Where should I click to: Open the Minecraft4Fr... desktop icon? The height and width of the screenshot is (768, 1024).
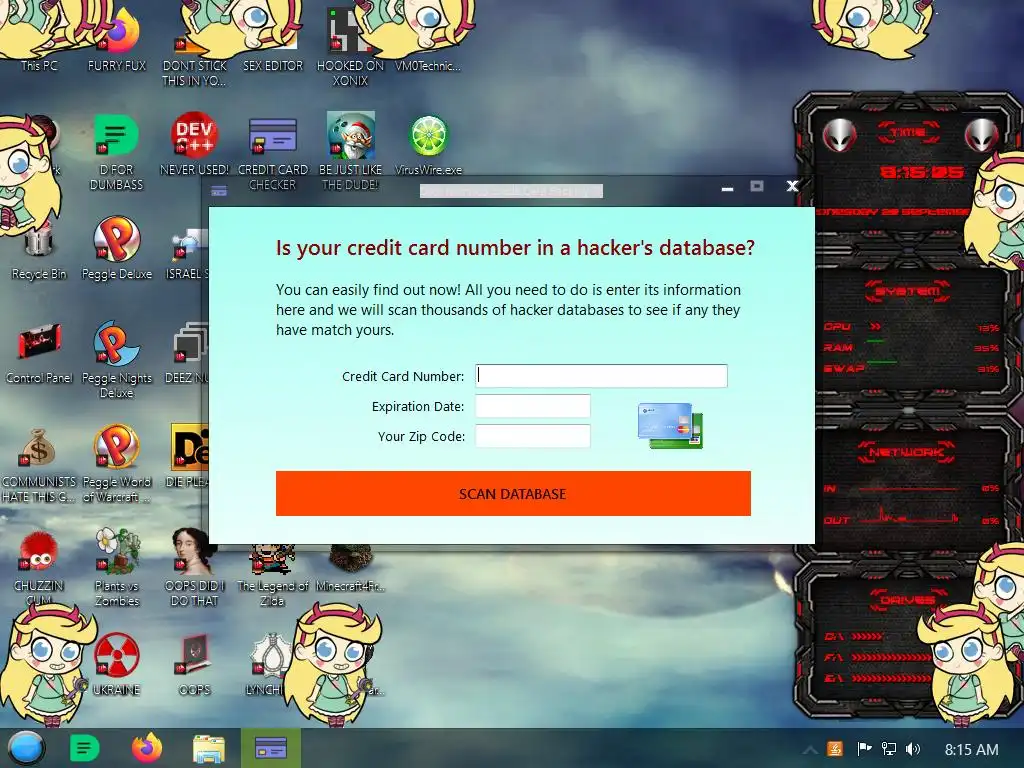pos(350,569)
